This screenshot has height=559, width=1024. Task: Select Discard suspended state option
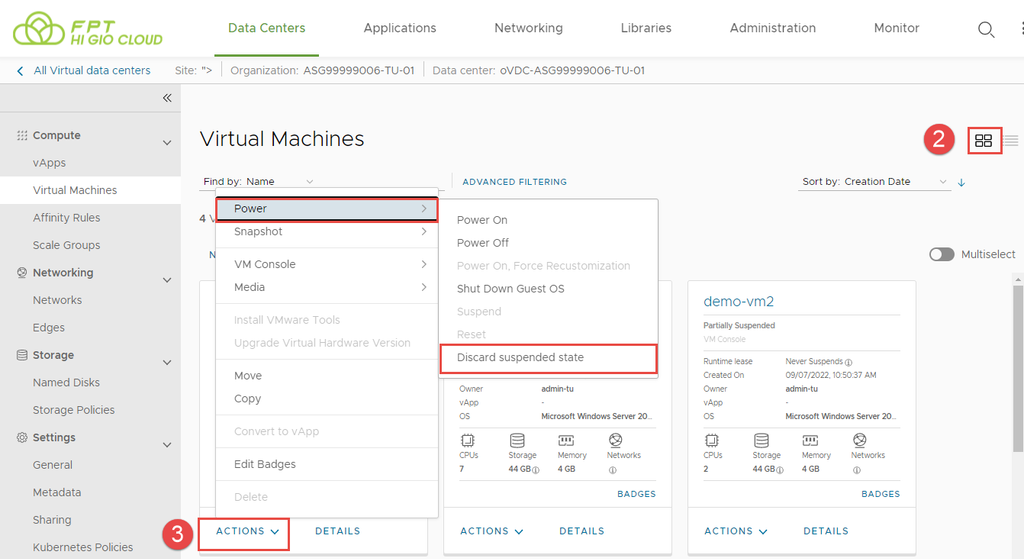pos(520,357)
